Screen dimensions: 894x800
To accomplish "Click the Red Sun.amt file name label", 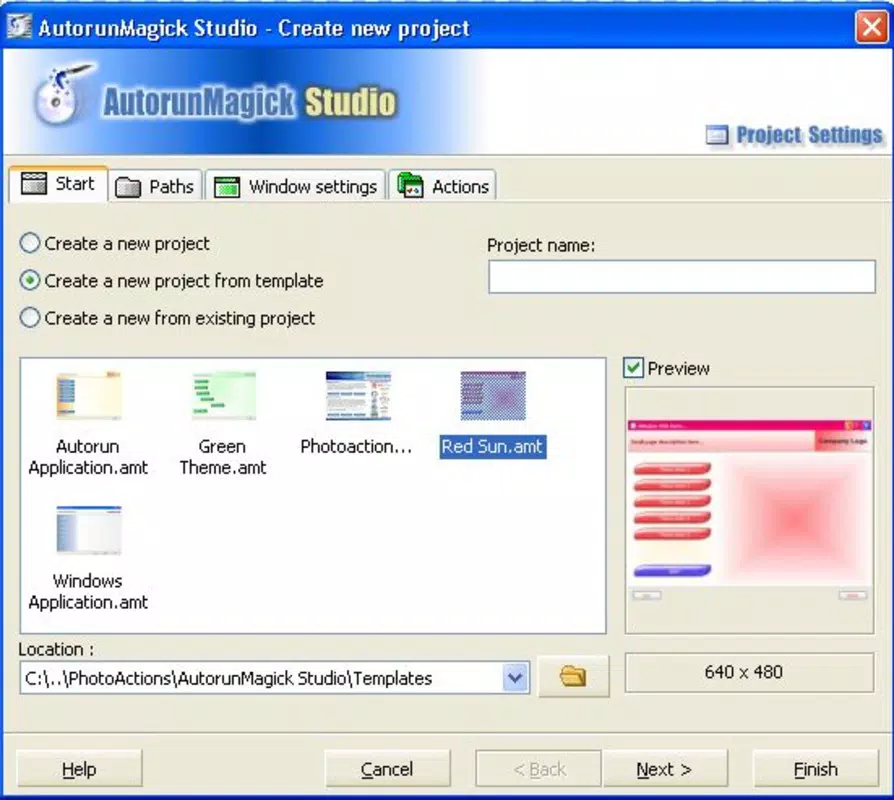I will [x=493, y=446].
